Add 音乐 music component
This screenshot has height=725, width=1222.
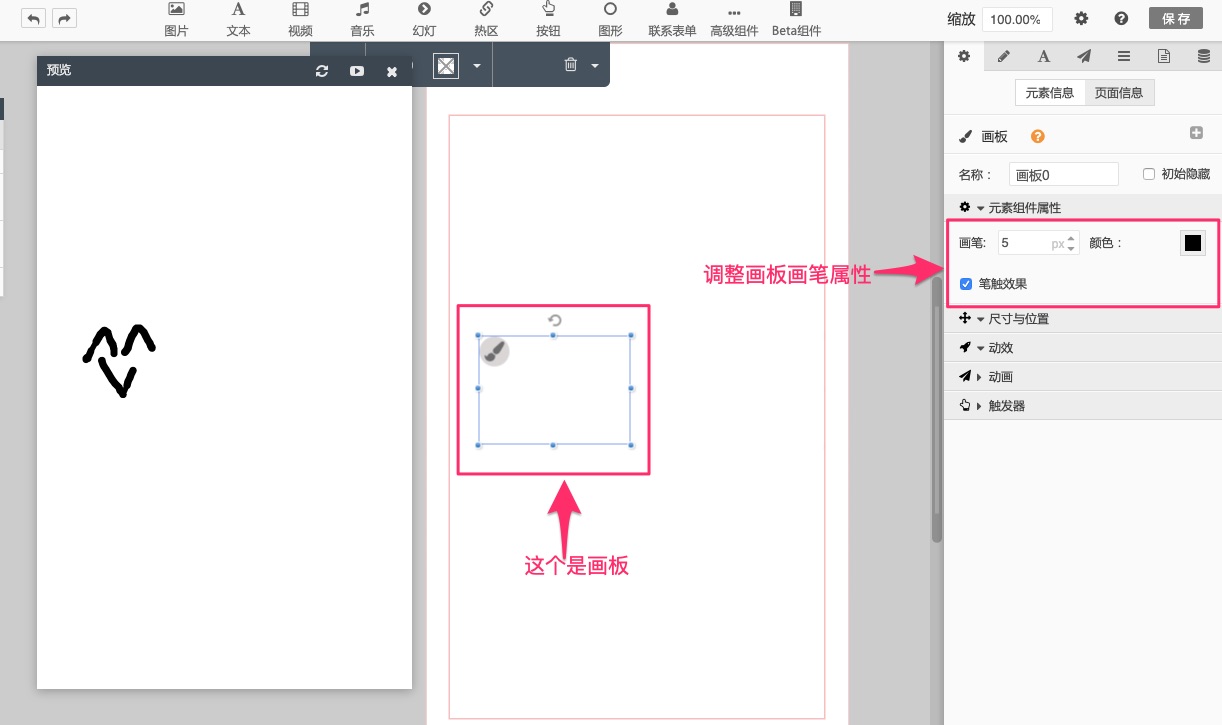point(362,19)
